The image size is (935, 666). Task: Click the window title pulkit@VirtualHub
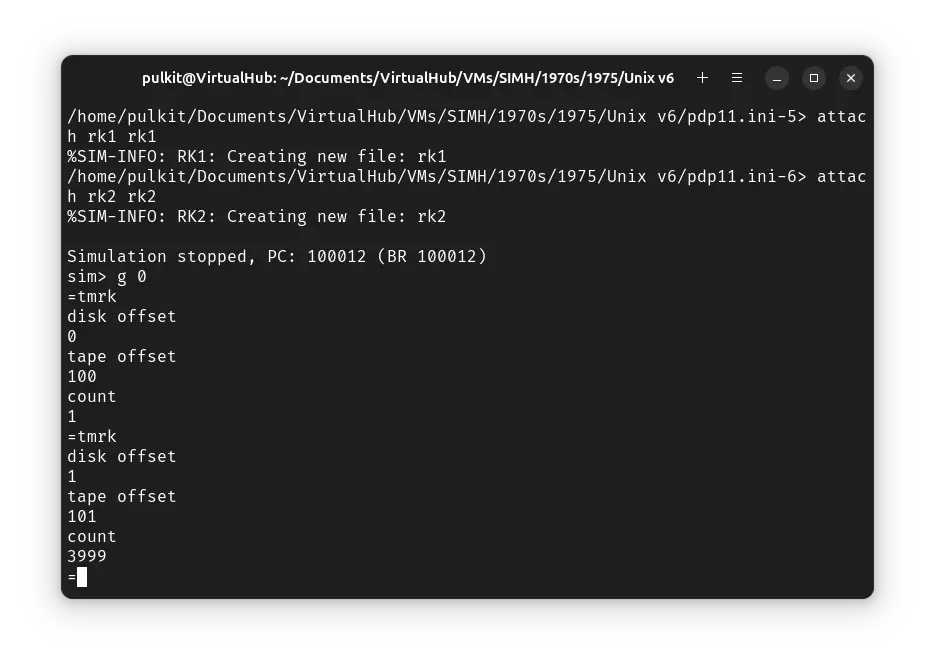[x=407, y=78]
